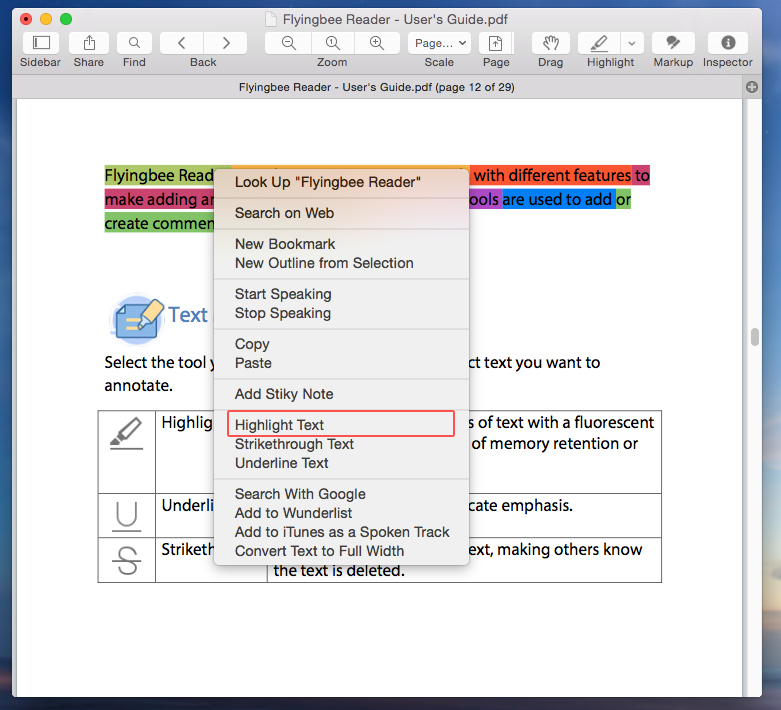This screenshot has width=781, height=710.
Task: Go forward with the right chevron
Action: [x=226, y=43]
